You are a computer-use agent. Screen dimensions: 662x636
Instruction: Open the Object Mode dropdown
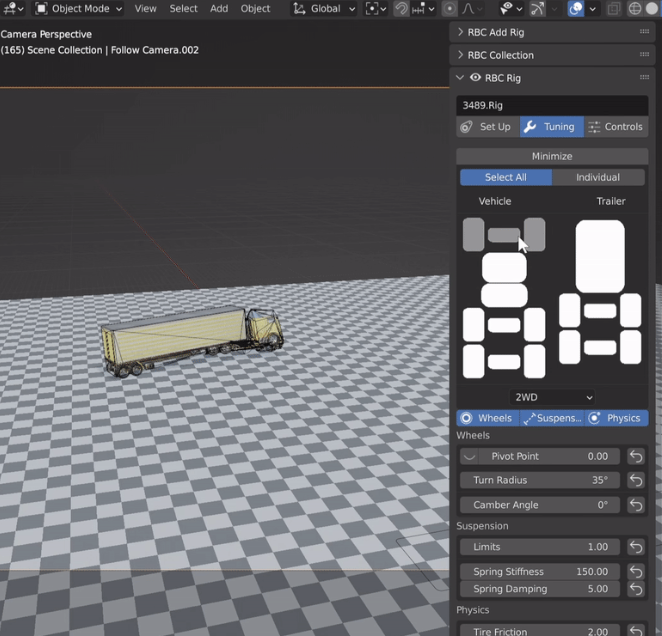click(x=78, y=9)
